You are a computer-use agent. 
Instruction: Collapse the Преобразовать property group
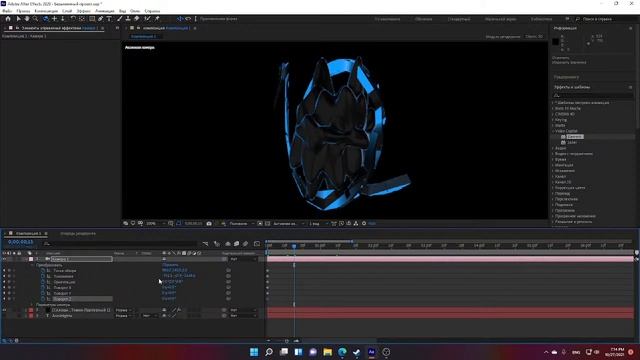point(33,265)
